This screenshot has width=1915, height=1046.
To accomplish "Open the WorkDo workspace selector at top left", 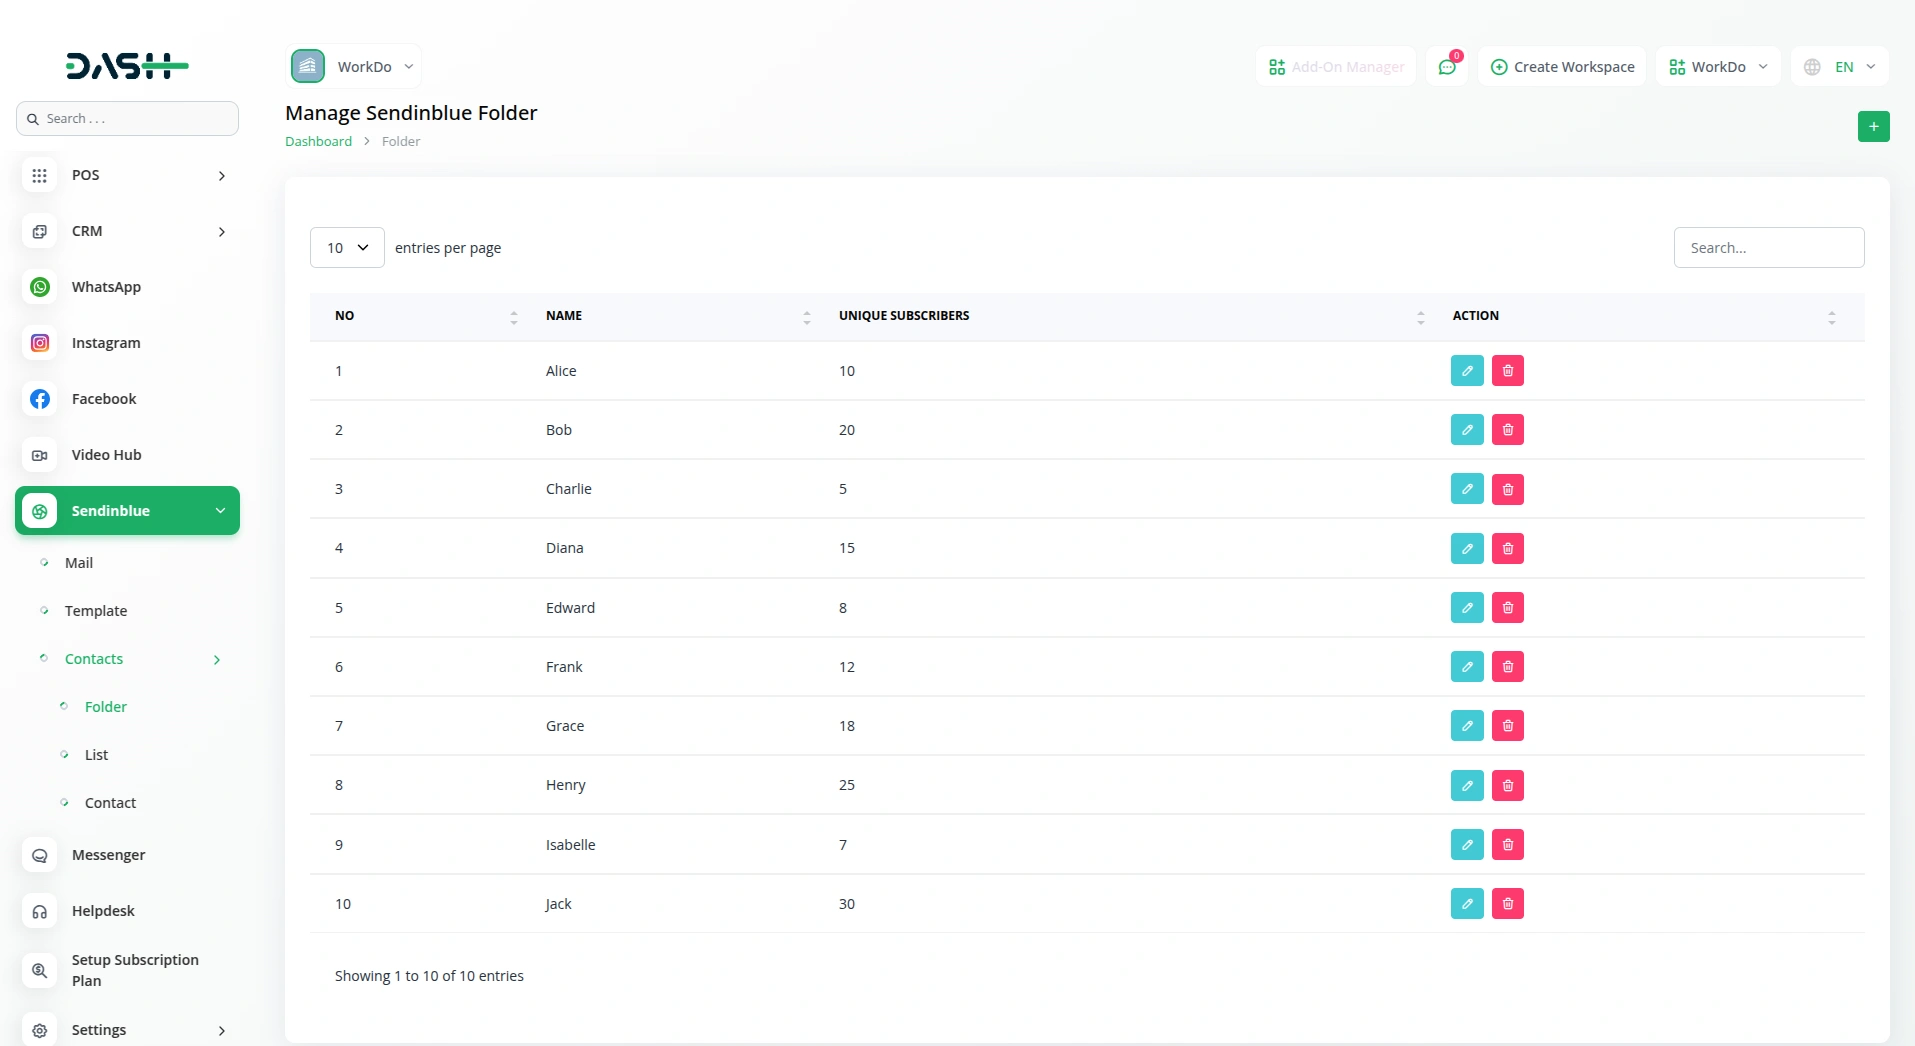I will (354, 67).
